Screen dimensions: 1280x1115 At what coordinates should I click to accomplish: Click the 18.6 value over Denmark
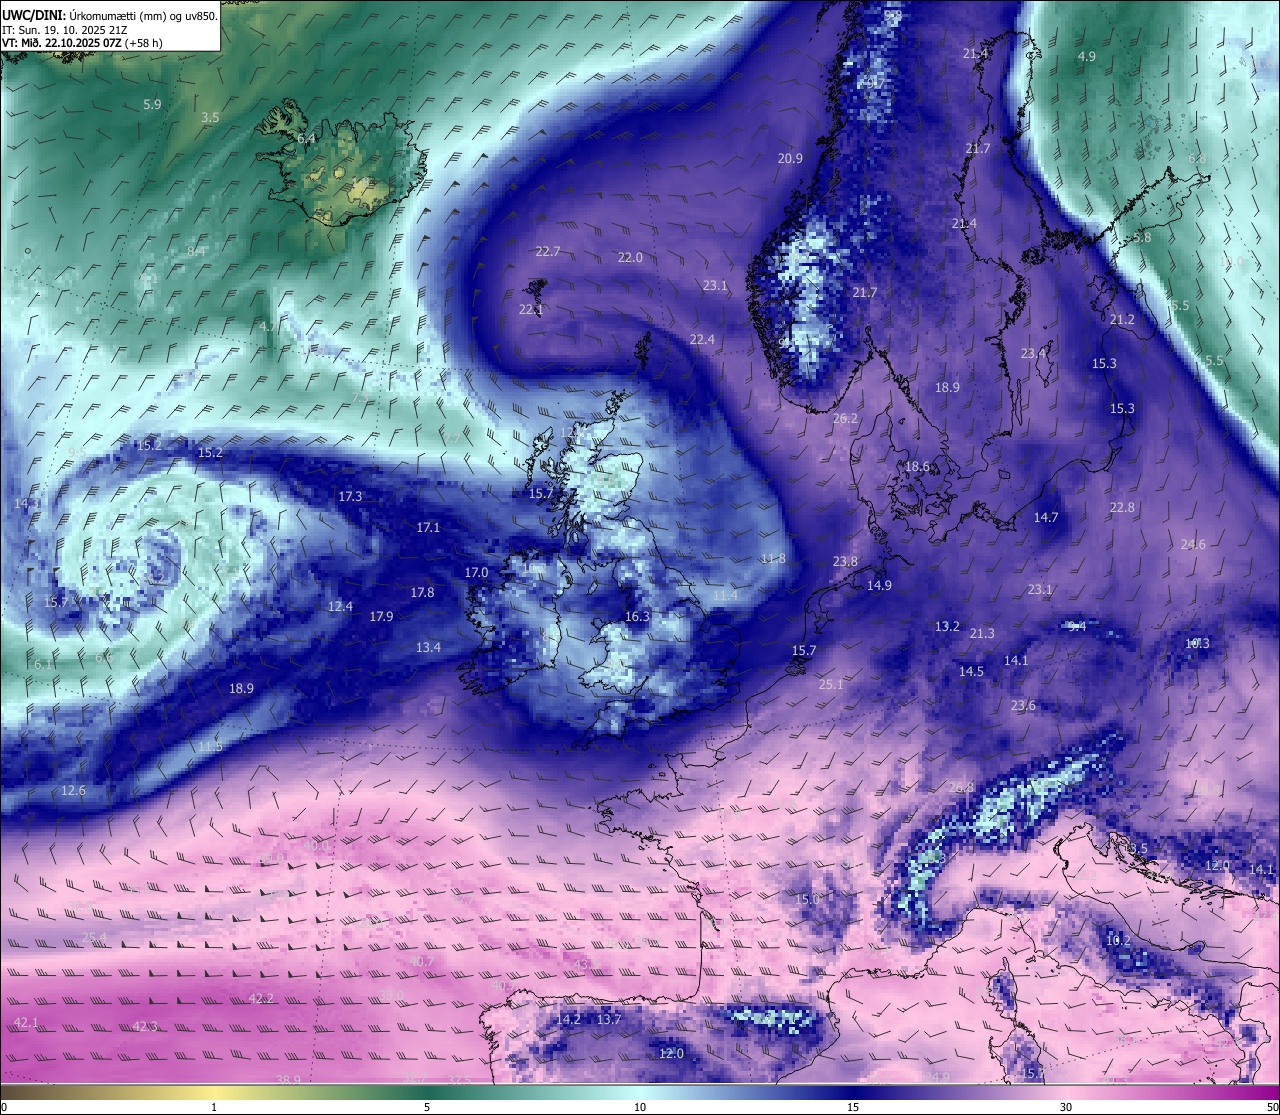[x=917, y=466]
